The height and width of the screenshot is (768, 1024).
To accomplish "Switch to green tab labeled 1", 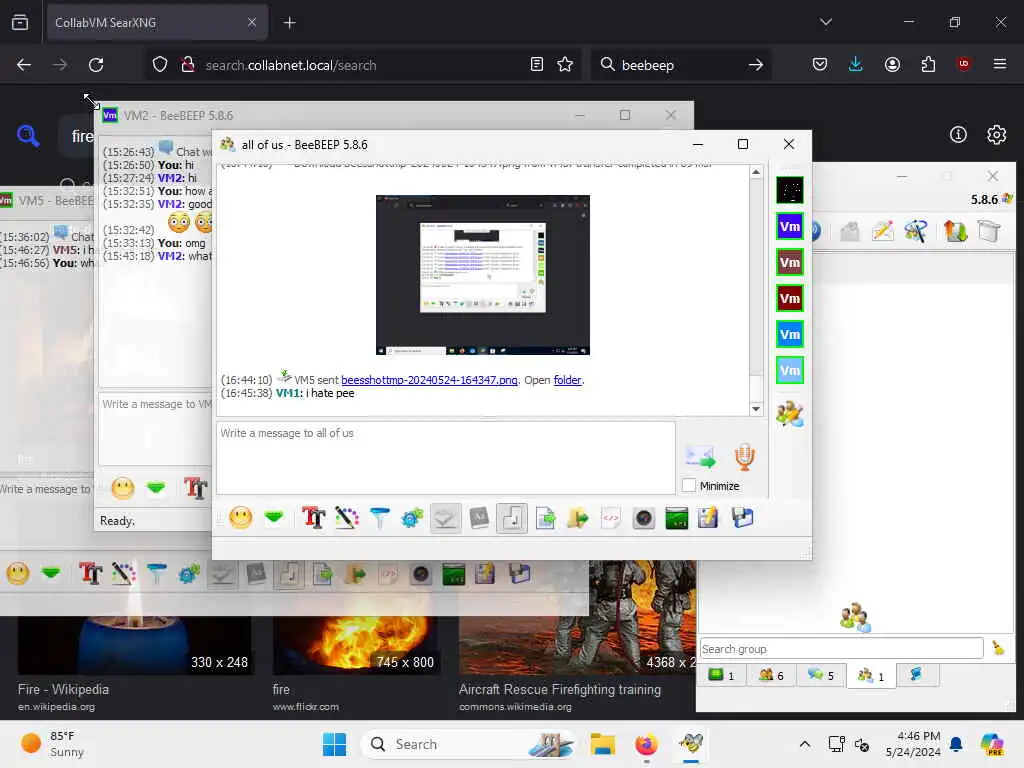I will 722,675.
